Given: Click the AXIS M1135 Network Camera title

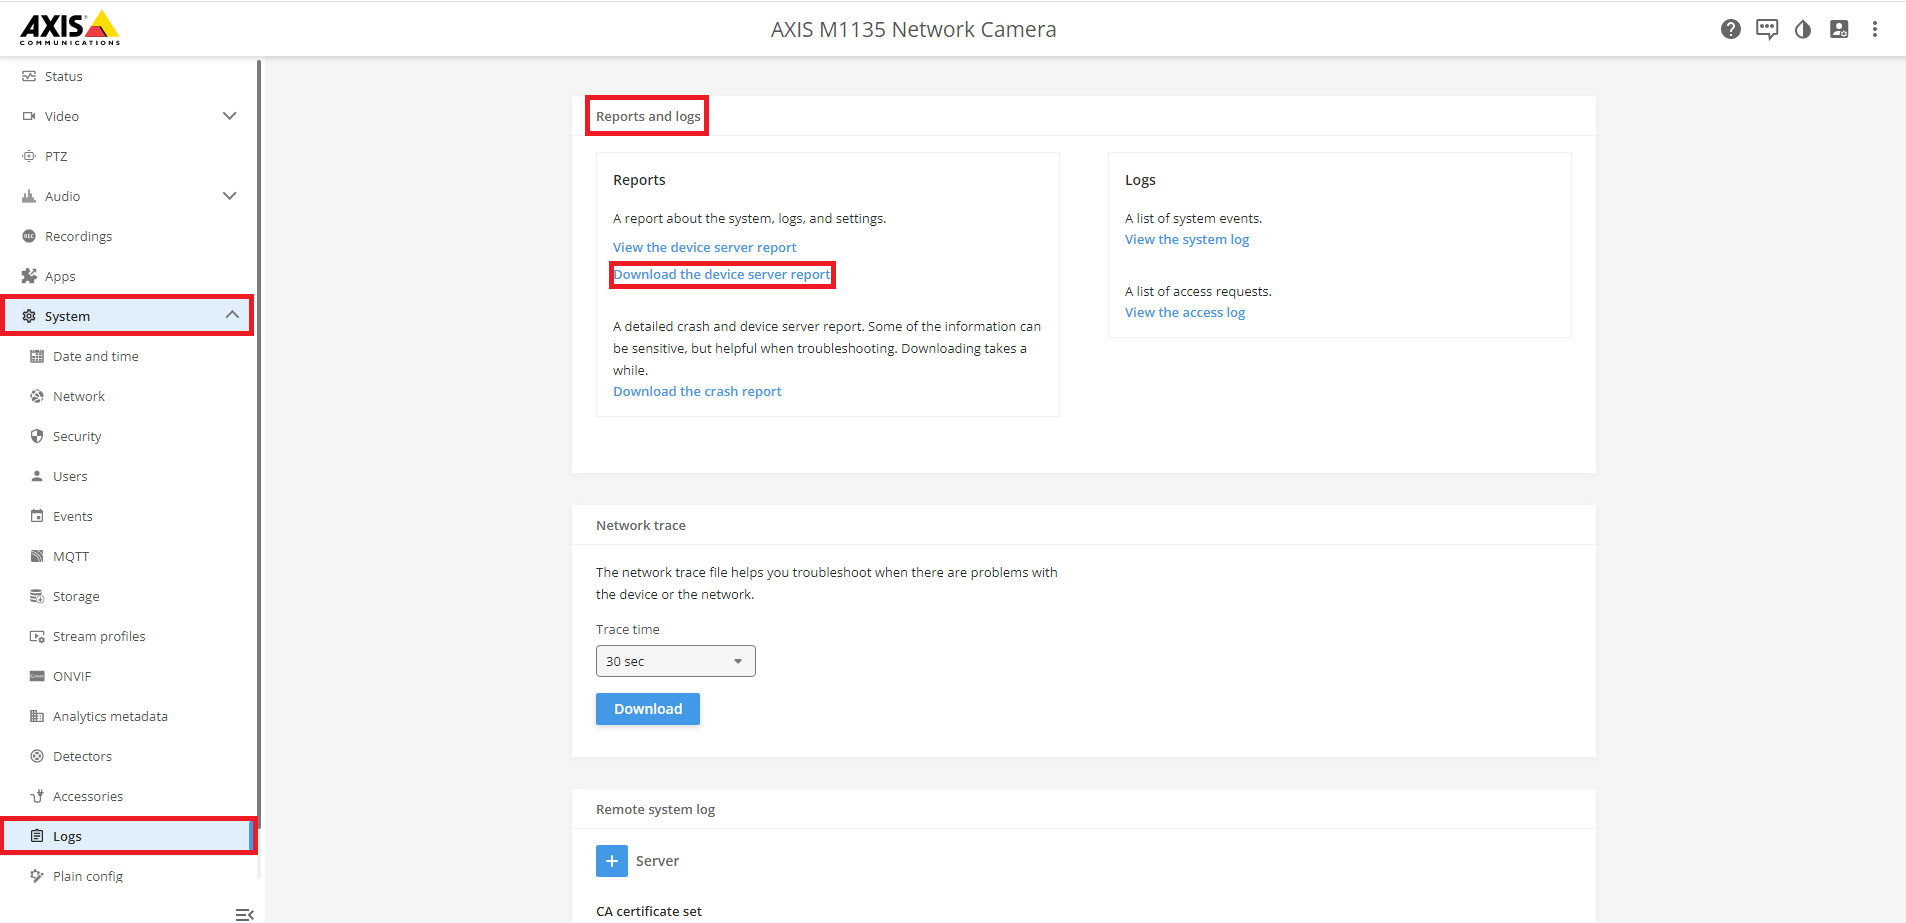Looking at the screenshot, I should point(913,29).
